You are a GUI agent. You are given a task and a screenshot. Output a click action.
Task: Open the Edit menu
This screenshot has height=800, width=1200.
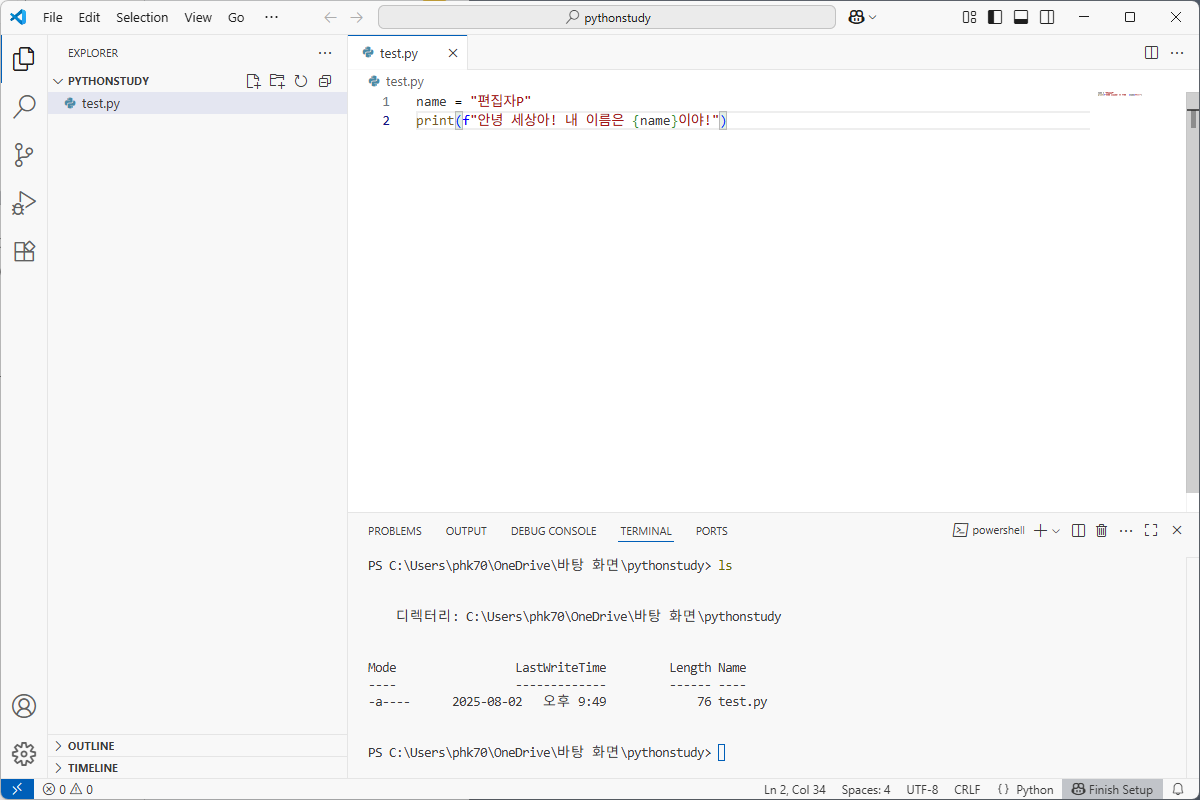point(89,17)
